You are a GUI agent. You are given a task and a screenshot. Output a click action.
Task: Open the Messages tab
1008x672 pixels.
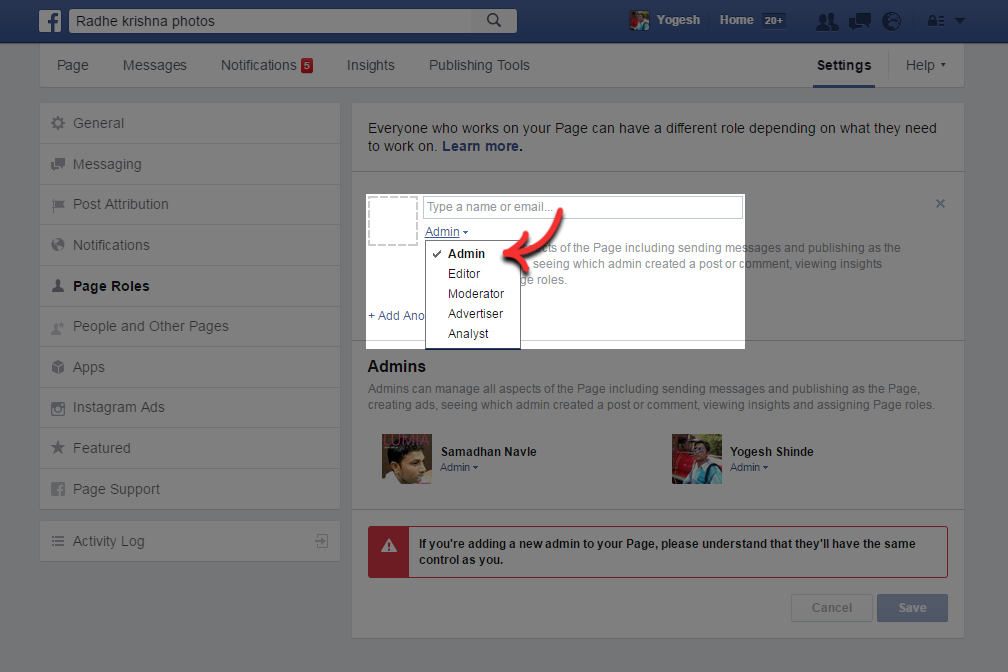tap(154, 65)
